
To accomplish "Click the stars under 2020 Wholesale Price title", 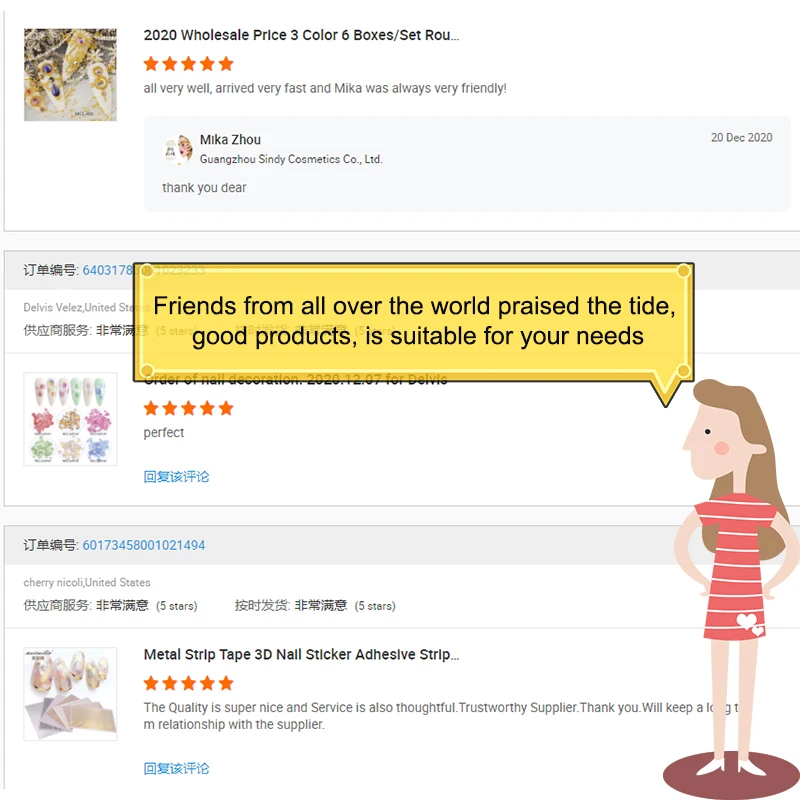I will [188, 64].
